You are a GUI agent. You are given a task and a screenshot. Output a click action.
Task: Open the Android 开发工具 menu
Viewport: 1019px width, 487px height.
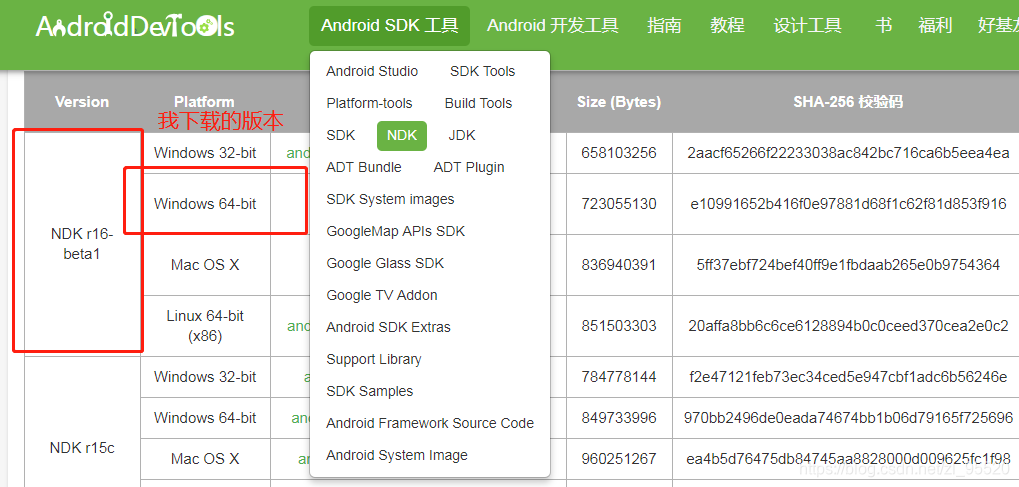(552, 26)
